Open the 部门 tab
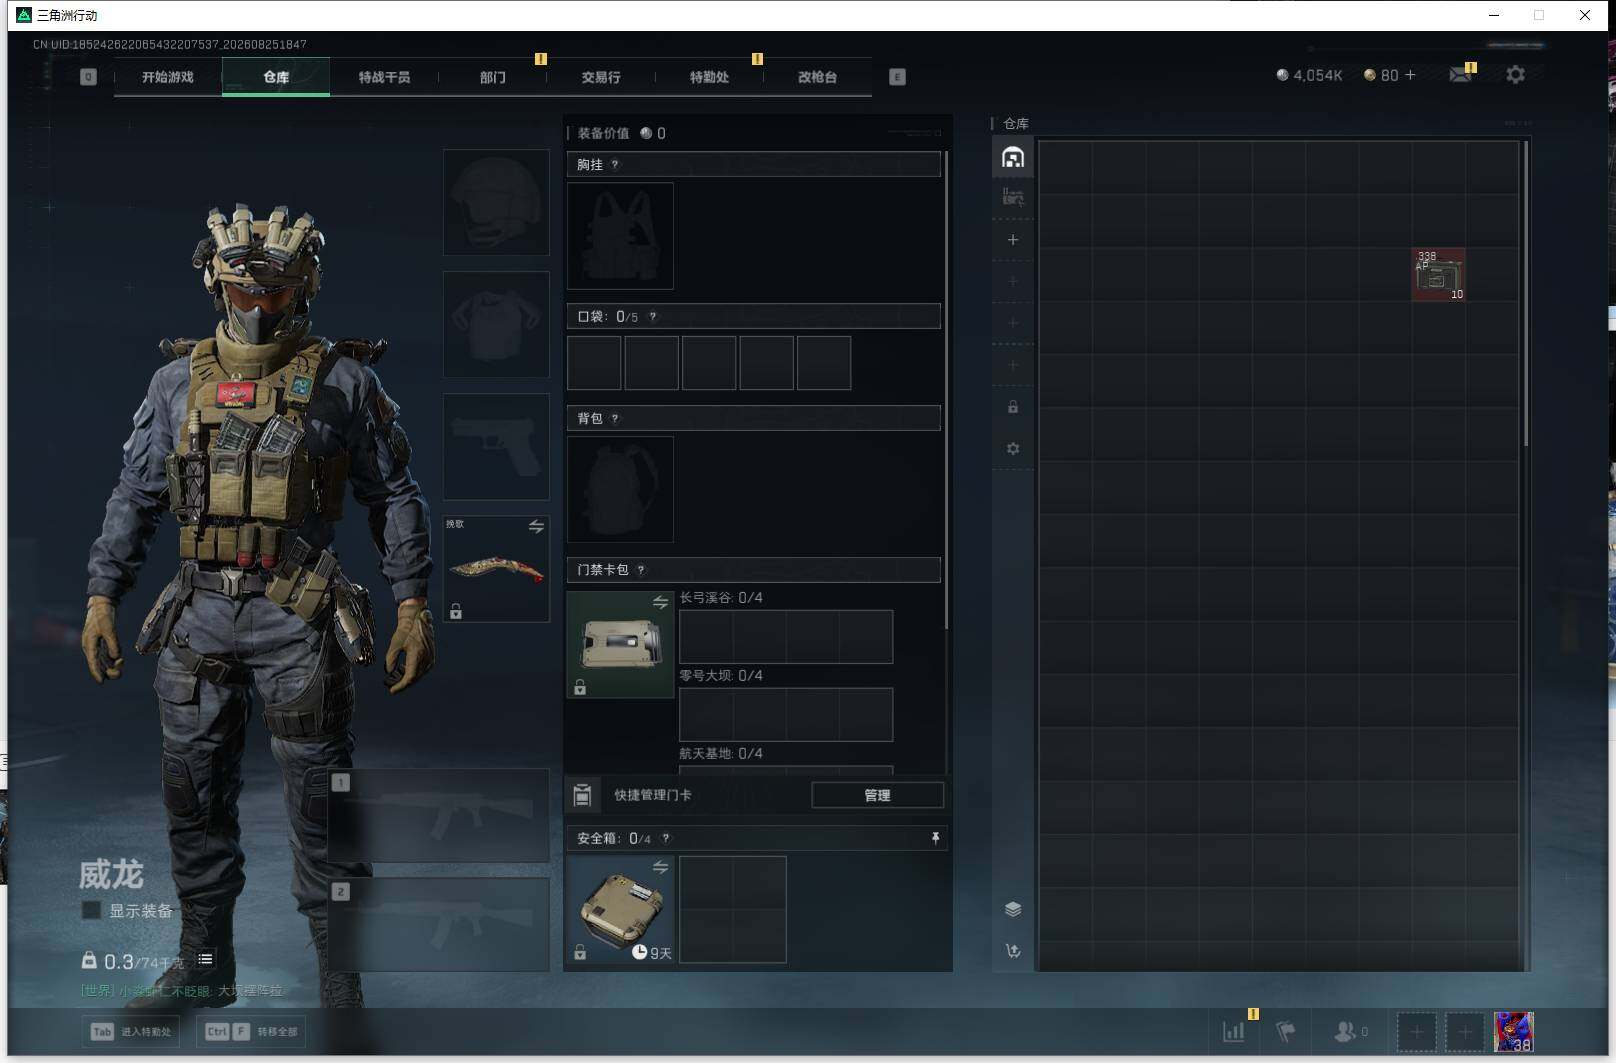 coord(492,77)
